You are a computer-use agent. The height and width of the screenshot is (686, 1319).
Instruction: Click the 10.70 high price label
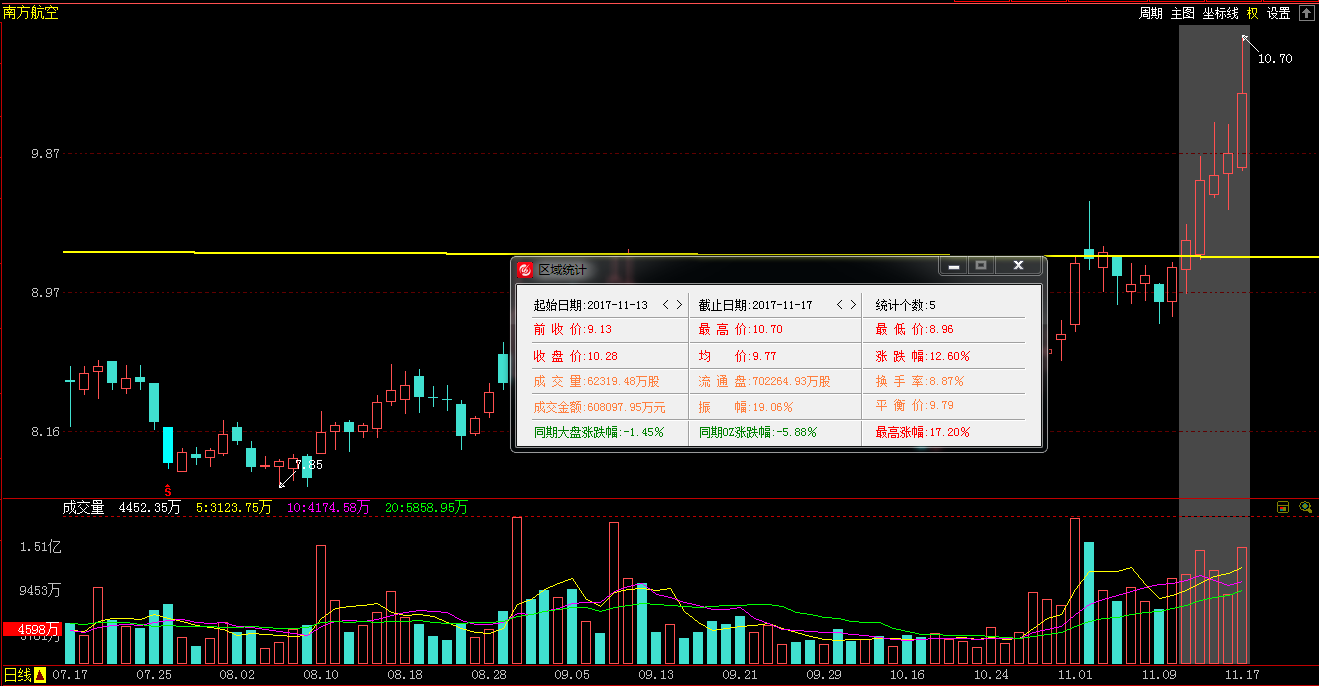pos(1275,59)
